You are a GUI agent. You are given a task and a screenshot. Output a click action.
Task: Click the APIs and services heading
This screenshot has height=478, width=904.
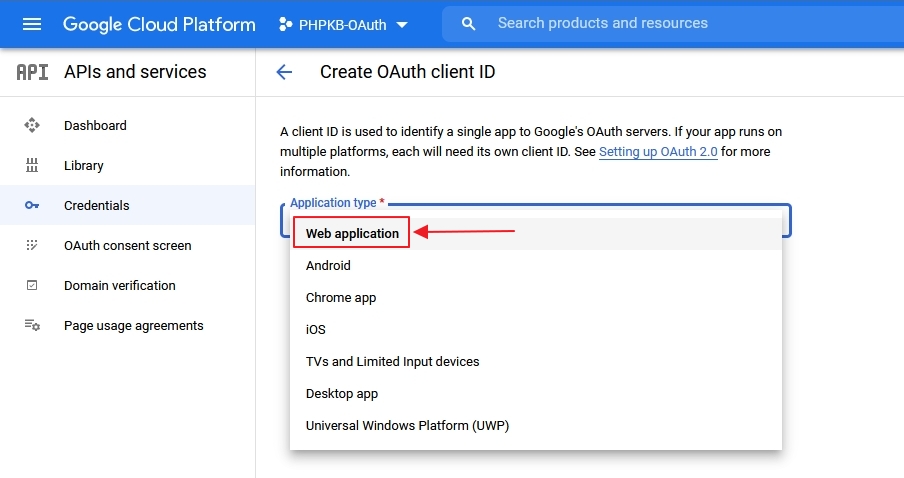click(135, 72)
